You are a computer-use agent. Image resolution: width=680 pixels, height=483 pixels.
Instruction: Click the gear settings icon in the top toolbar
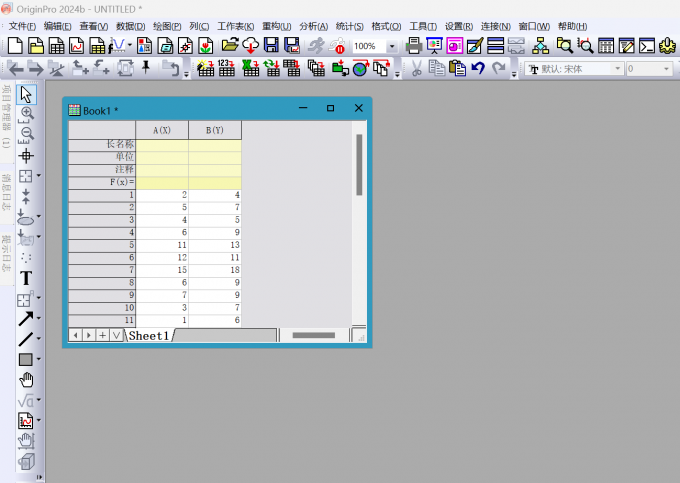[x=667, y=46]
